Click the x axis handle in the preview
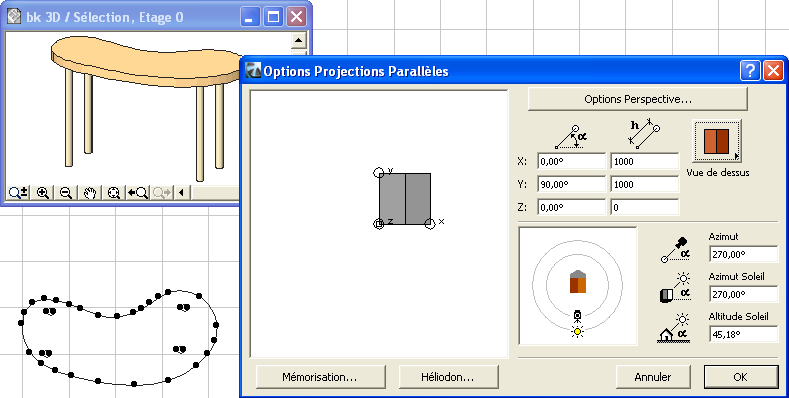Screen dimensions: 789x398 [430, 224]
